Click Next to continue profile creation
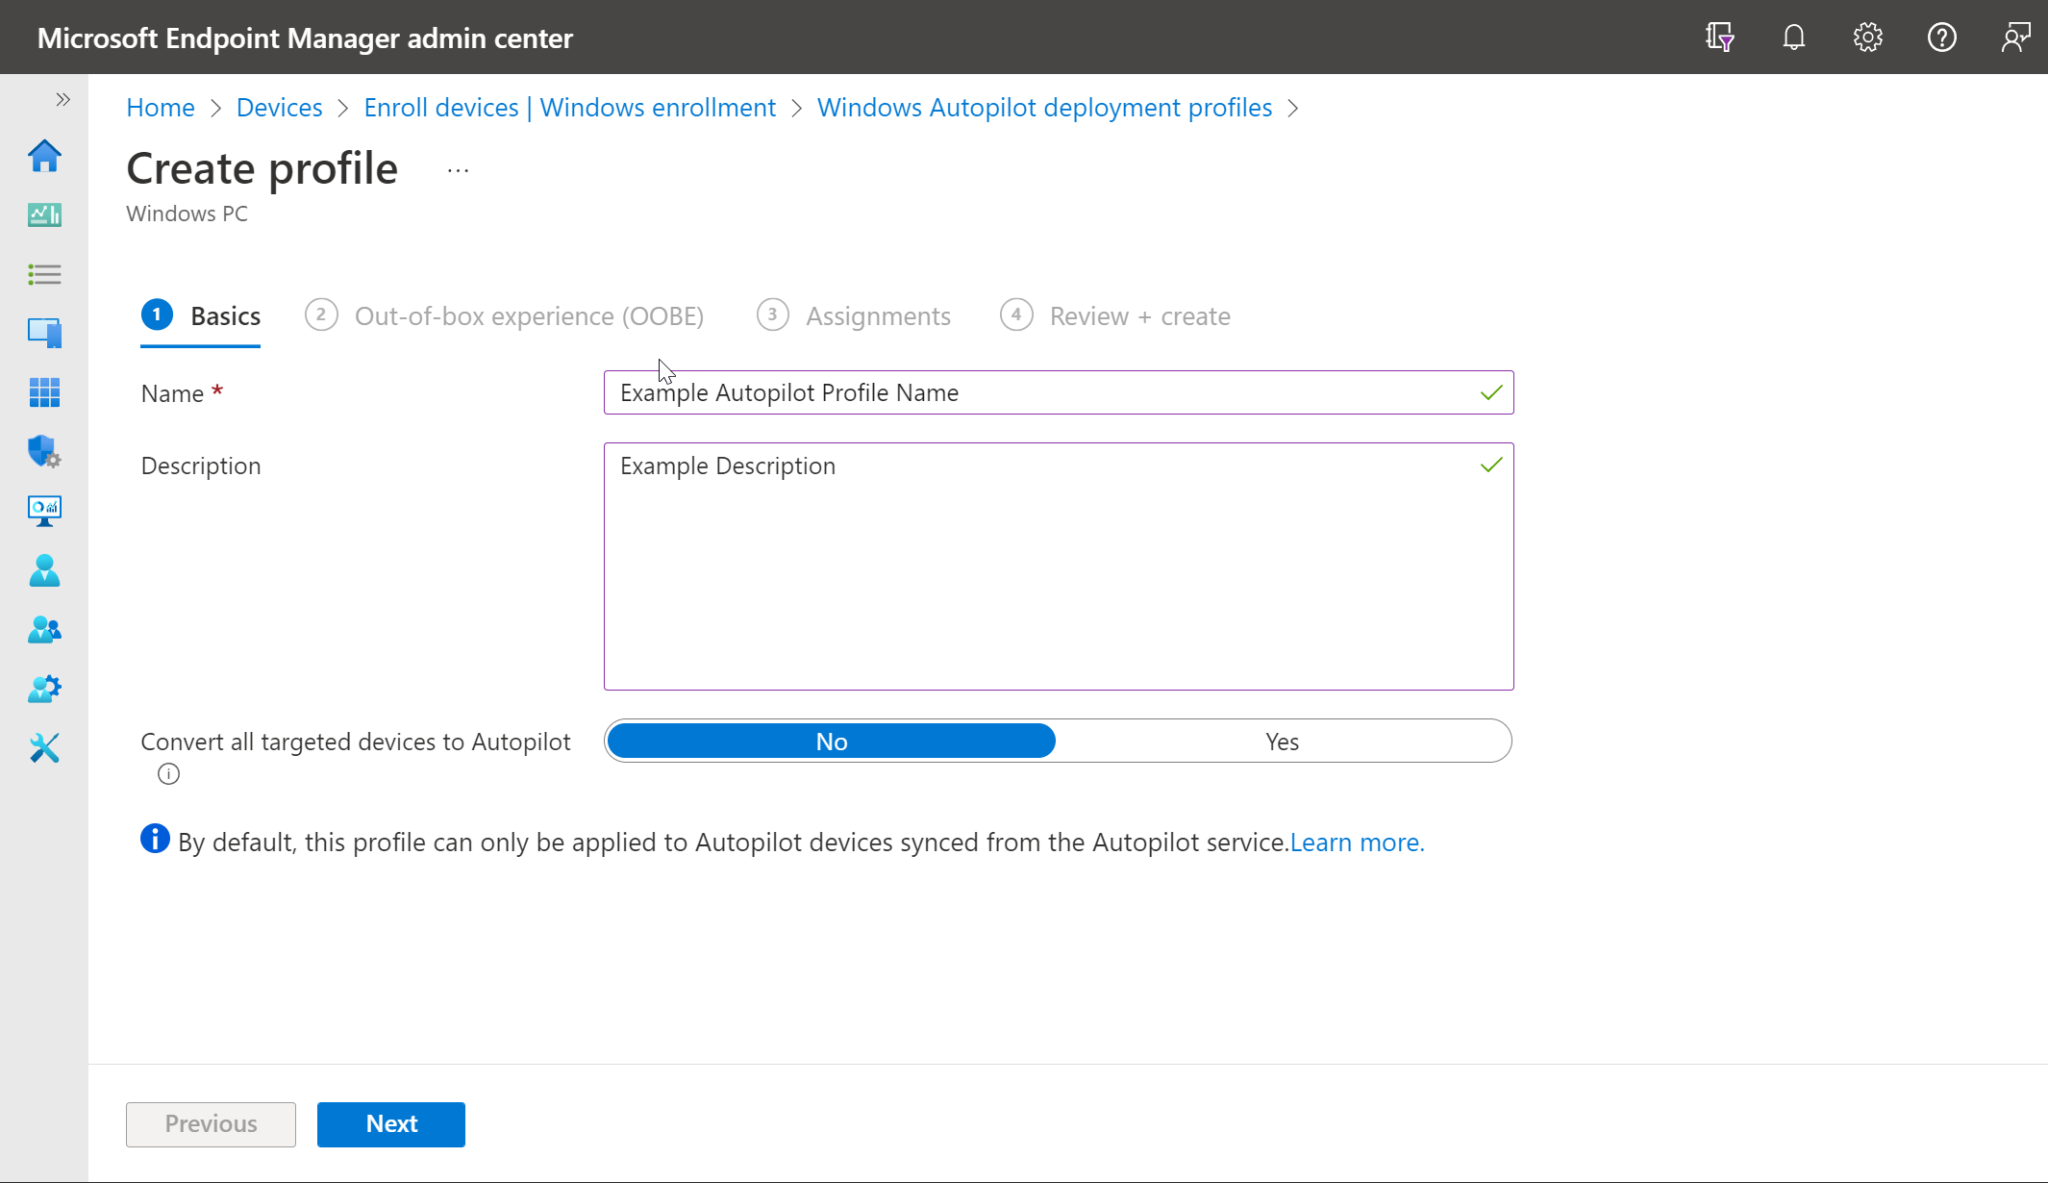The image size is (2048, 1183). tap(390, 1124)
